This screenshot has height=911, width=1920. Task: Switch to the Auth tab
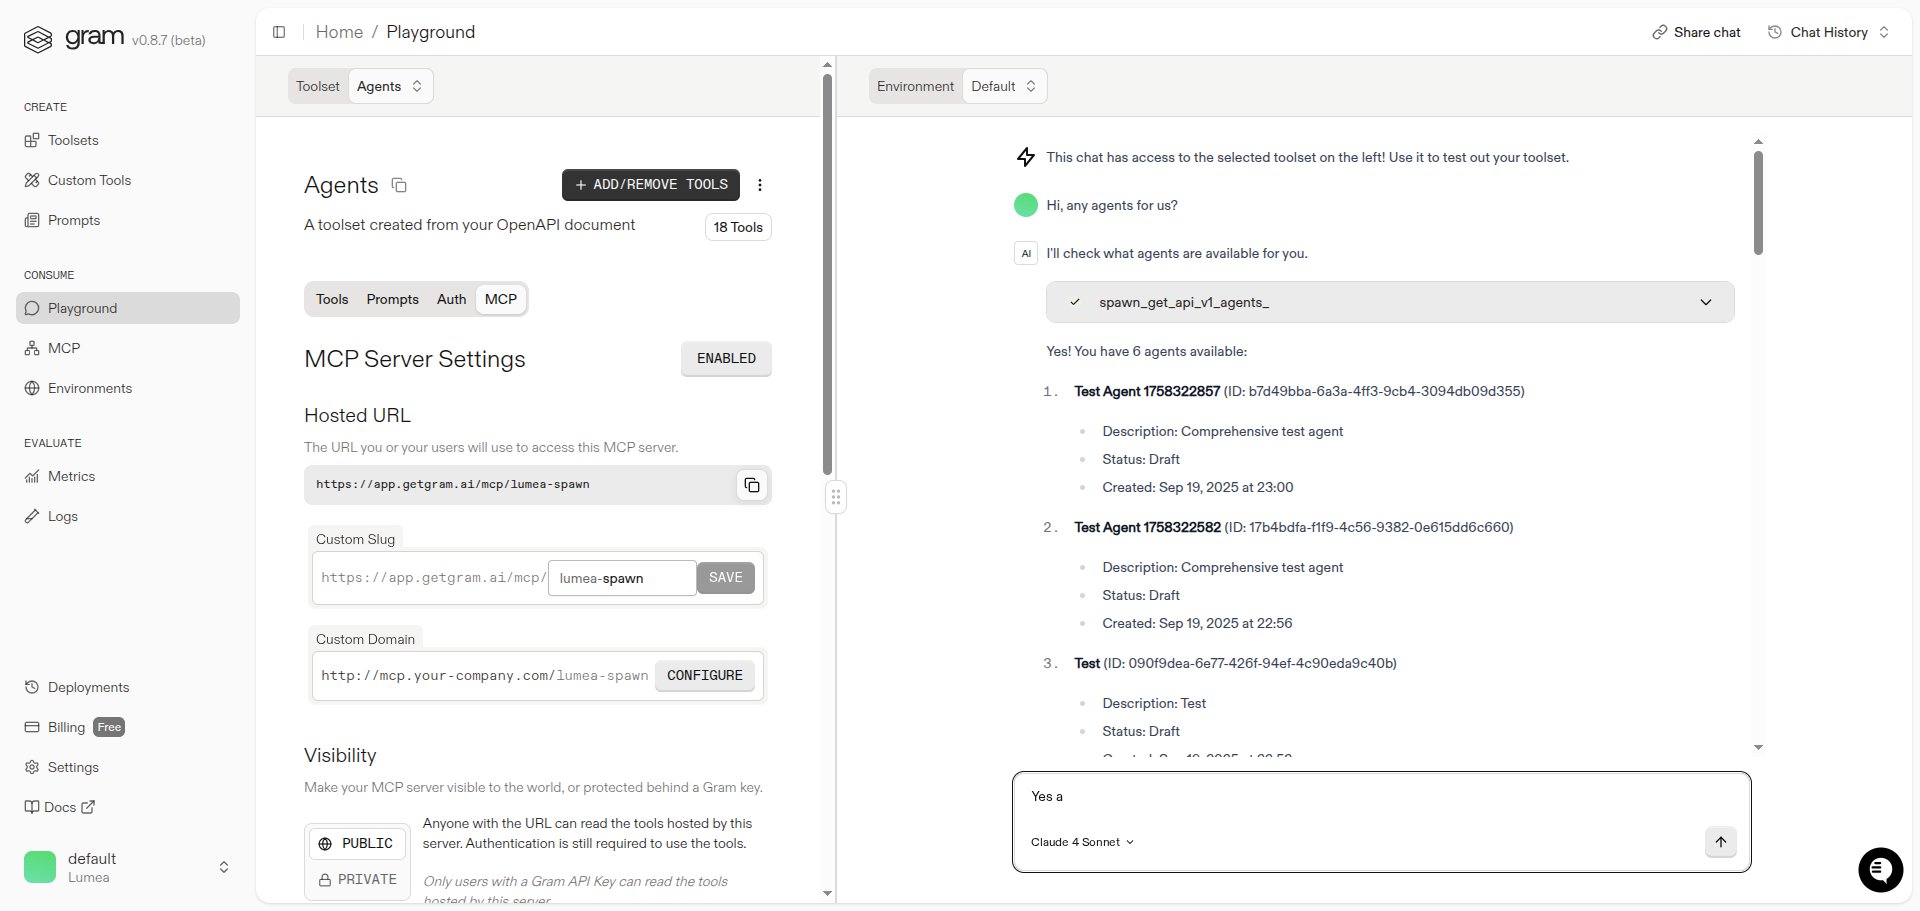451,299
